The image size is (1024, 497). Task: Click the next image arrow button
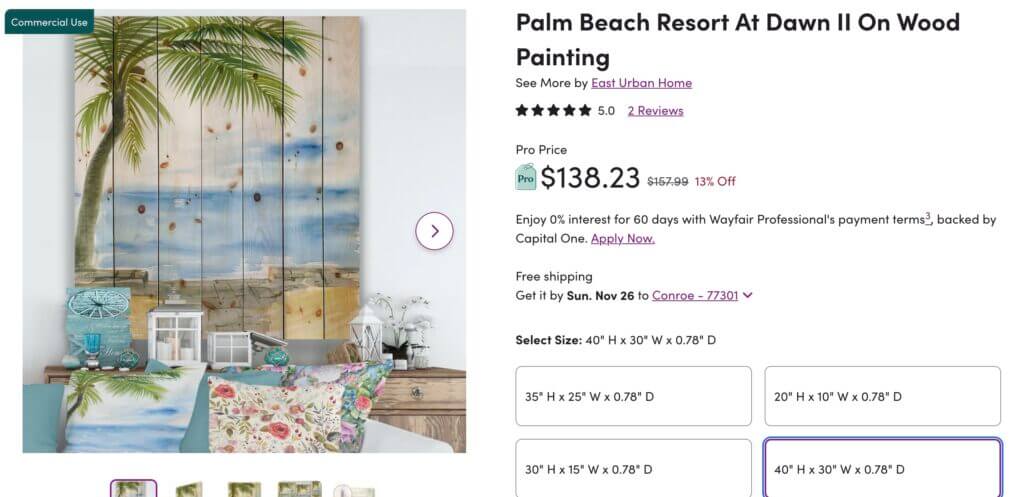pos(434,231)
